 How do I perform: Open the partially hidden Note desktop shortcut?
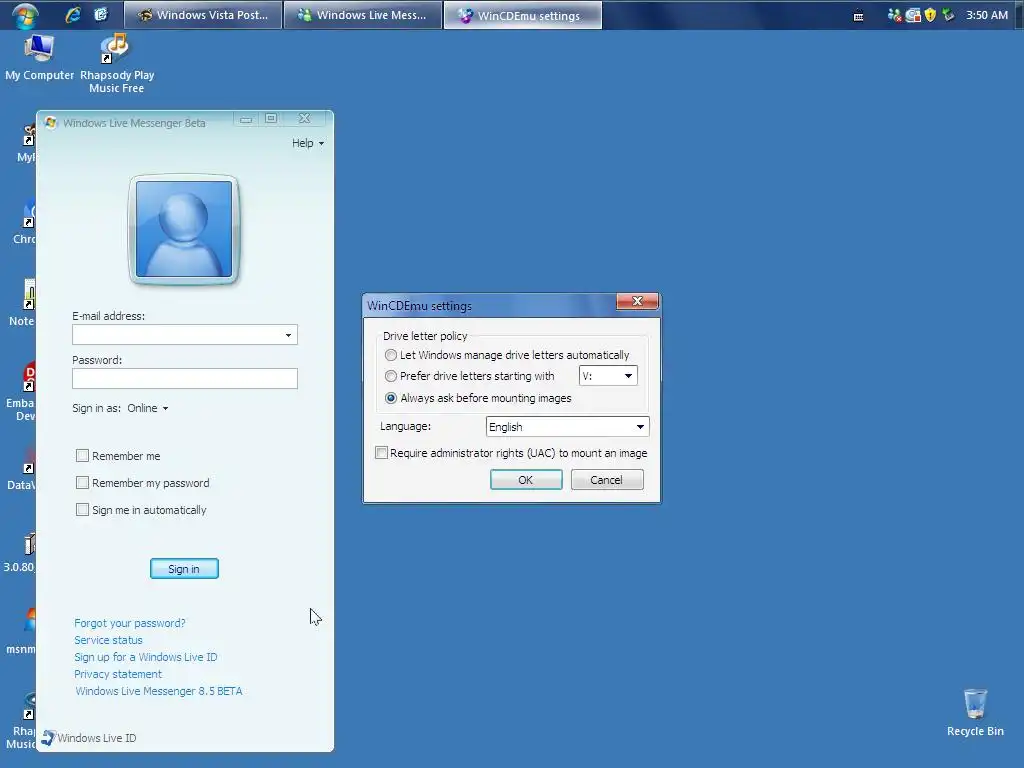point(24,304)
